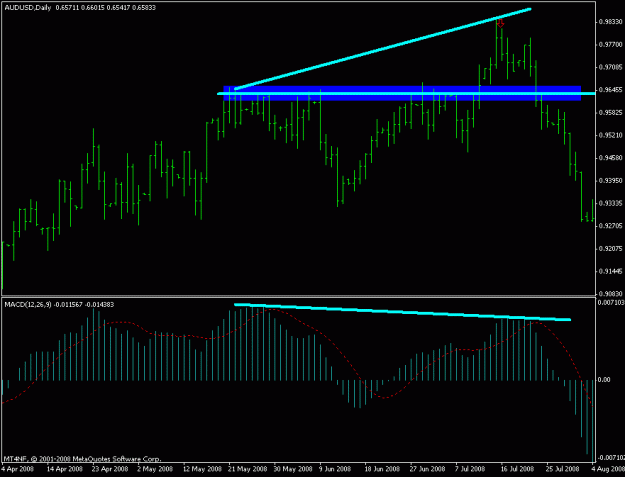
Task: Click the 4 Apr 2008 date label
Action: tap(17, 469)
